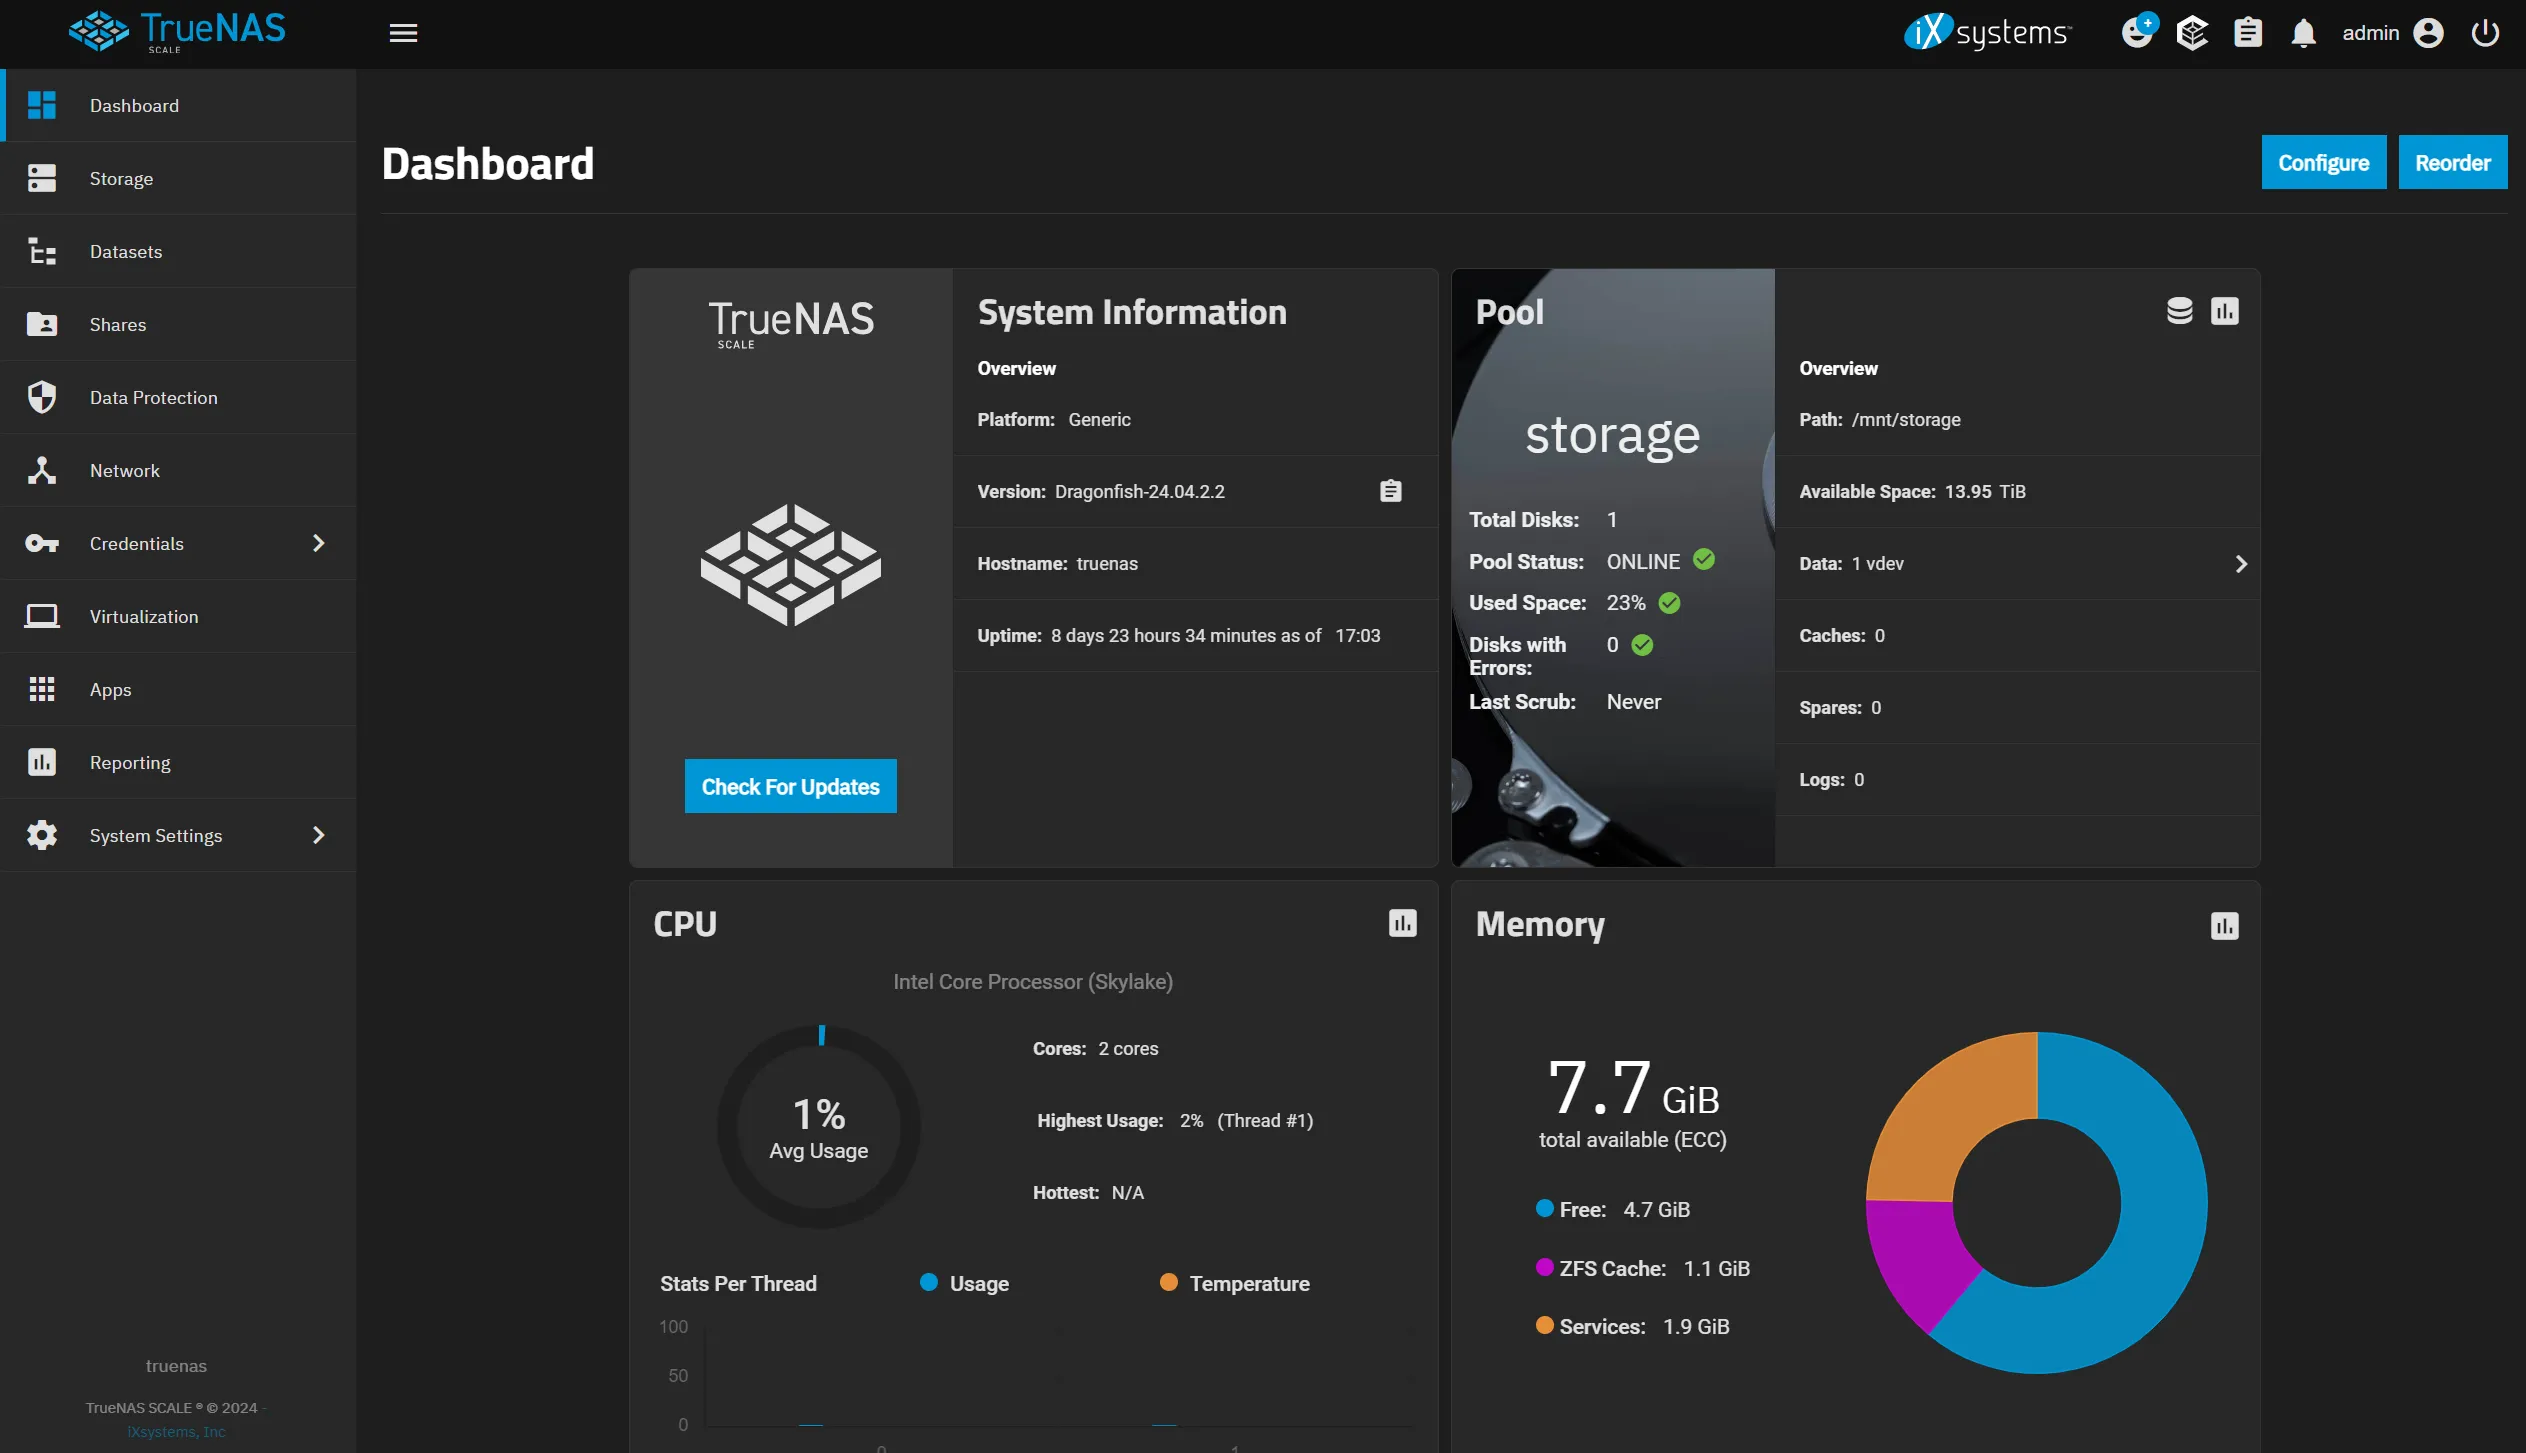2526x1453 pixels.
Task: Expand the System Settings submenu
Action: tap(318, 835)
